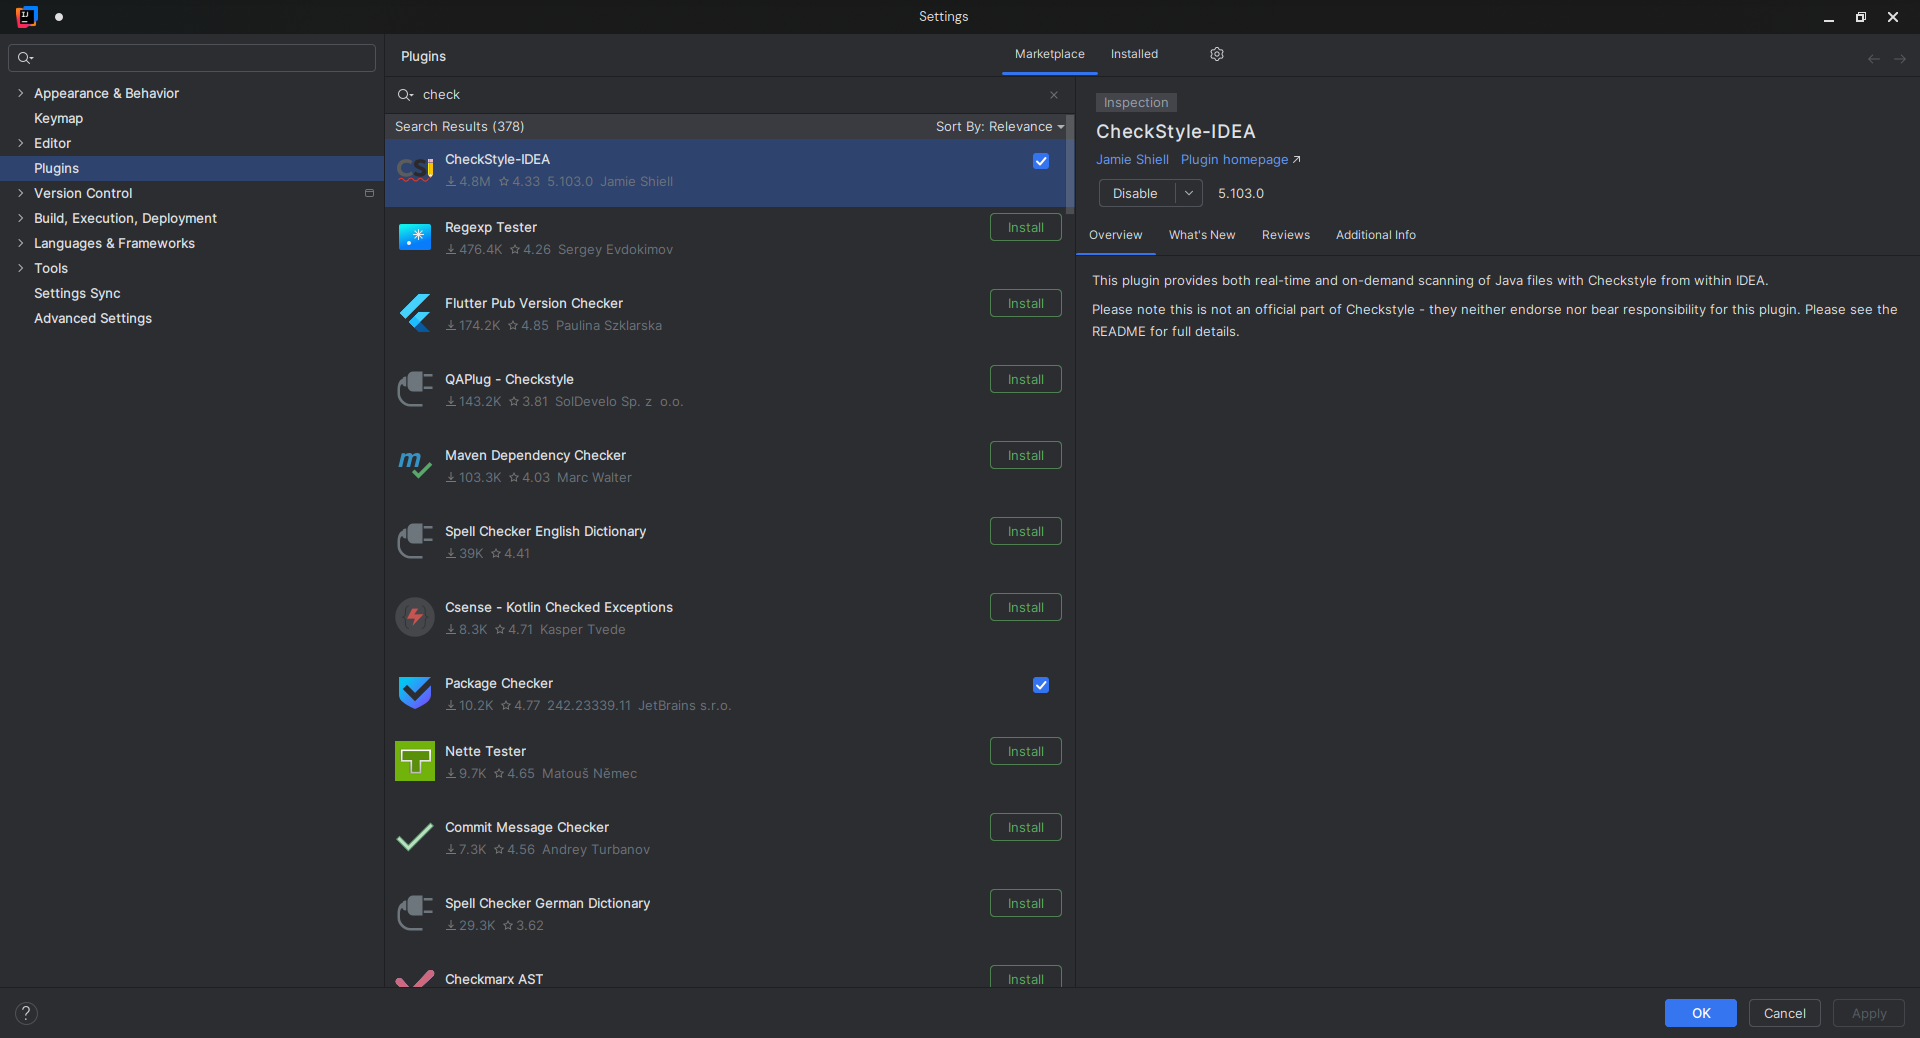The height and width of the screenshot is (1038, 1920).
Task: Click the Regexp Tester plugin icon
Action: [x=415, y=237]
